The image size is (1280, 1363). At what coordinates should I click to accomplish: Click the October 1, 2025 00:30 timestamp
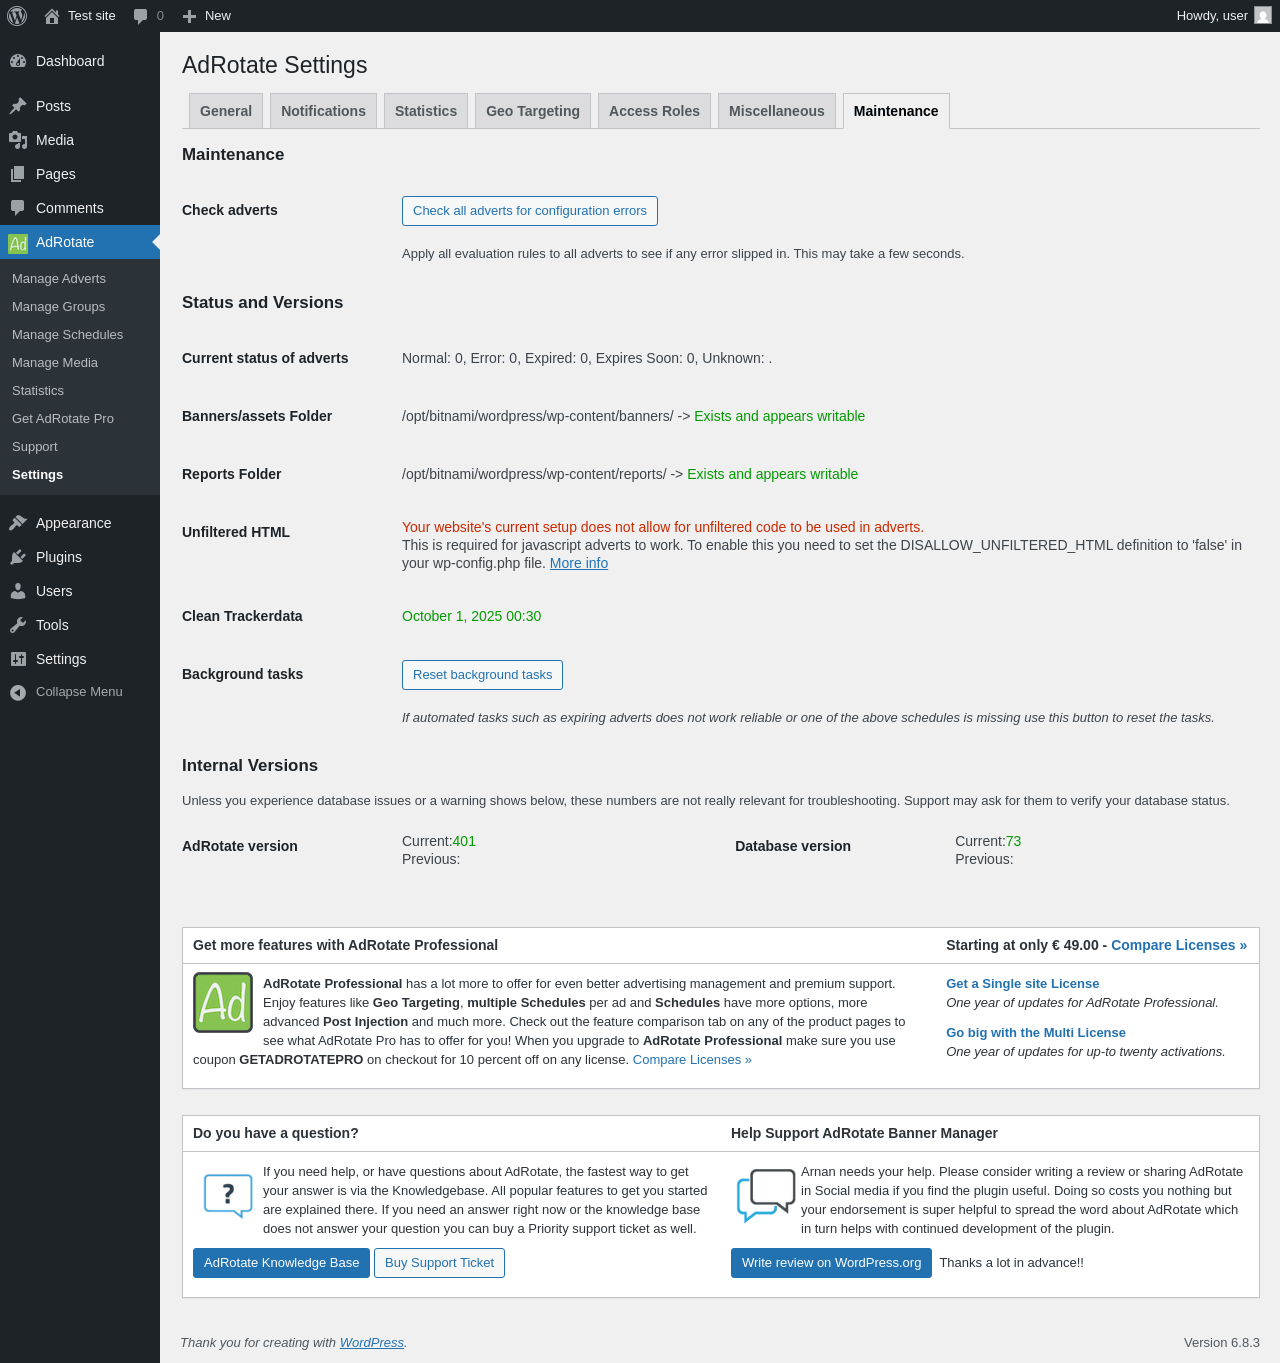point(471,616)
